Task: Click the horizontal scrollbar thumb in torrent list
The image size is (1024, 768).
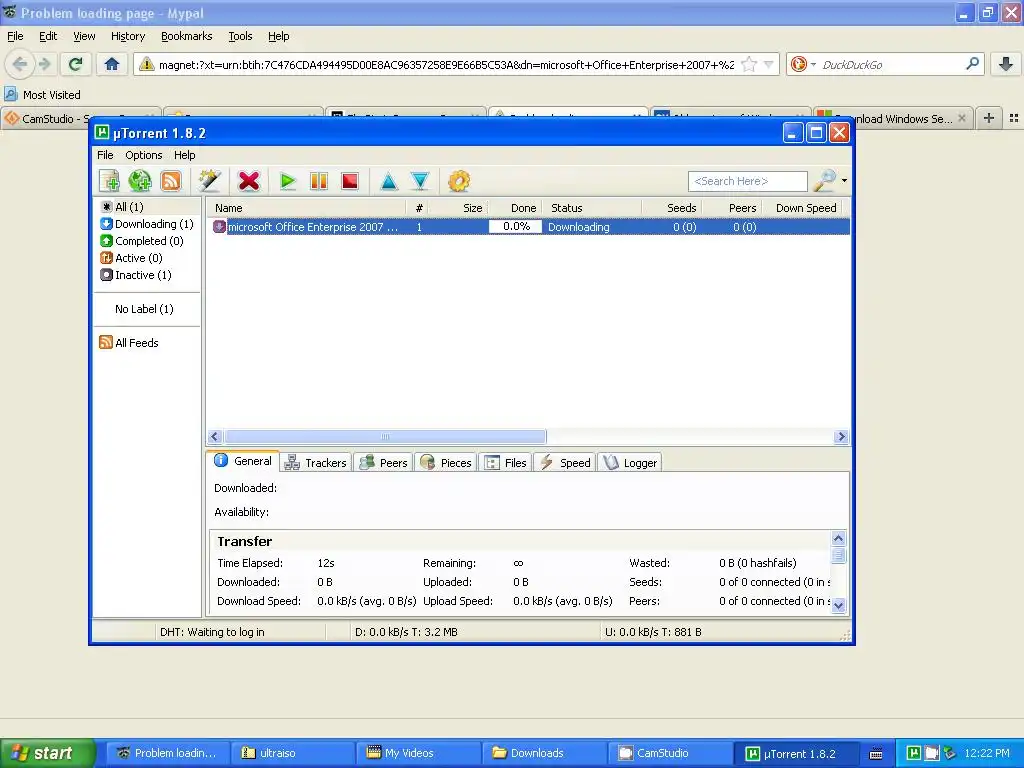Action: (385, 436)
